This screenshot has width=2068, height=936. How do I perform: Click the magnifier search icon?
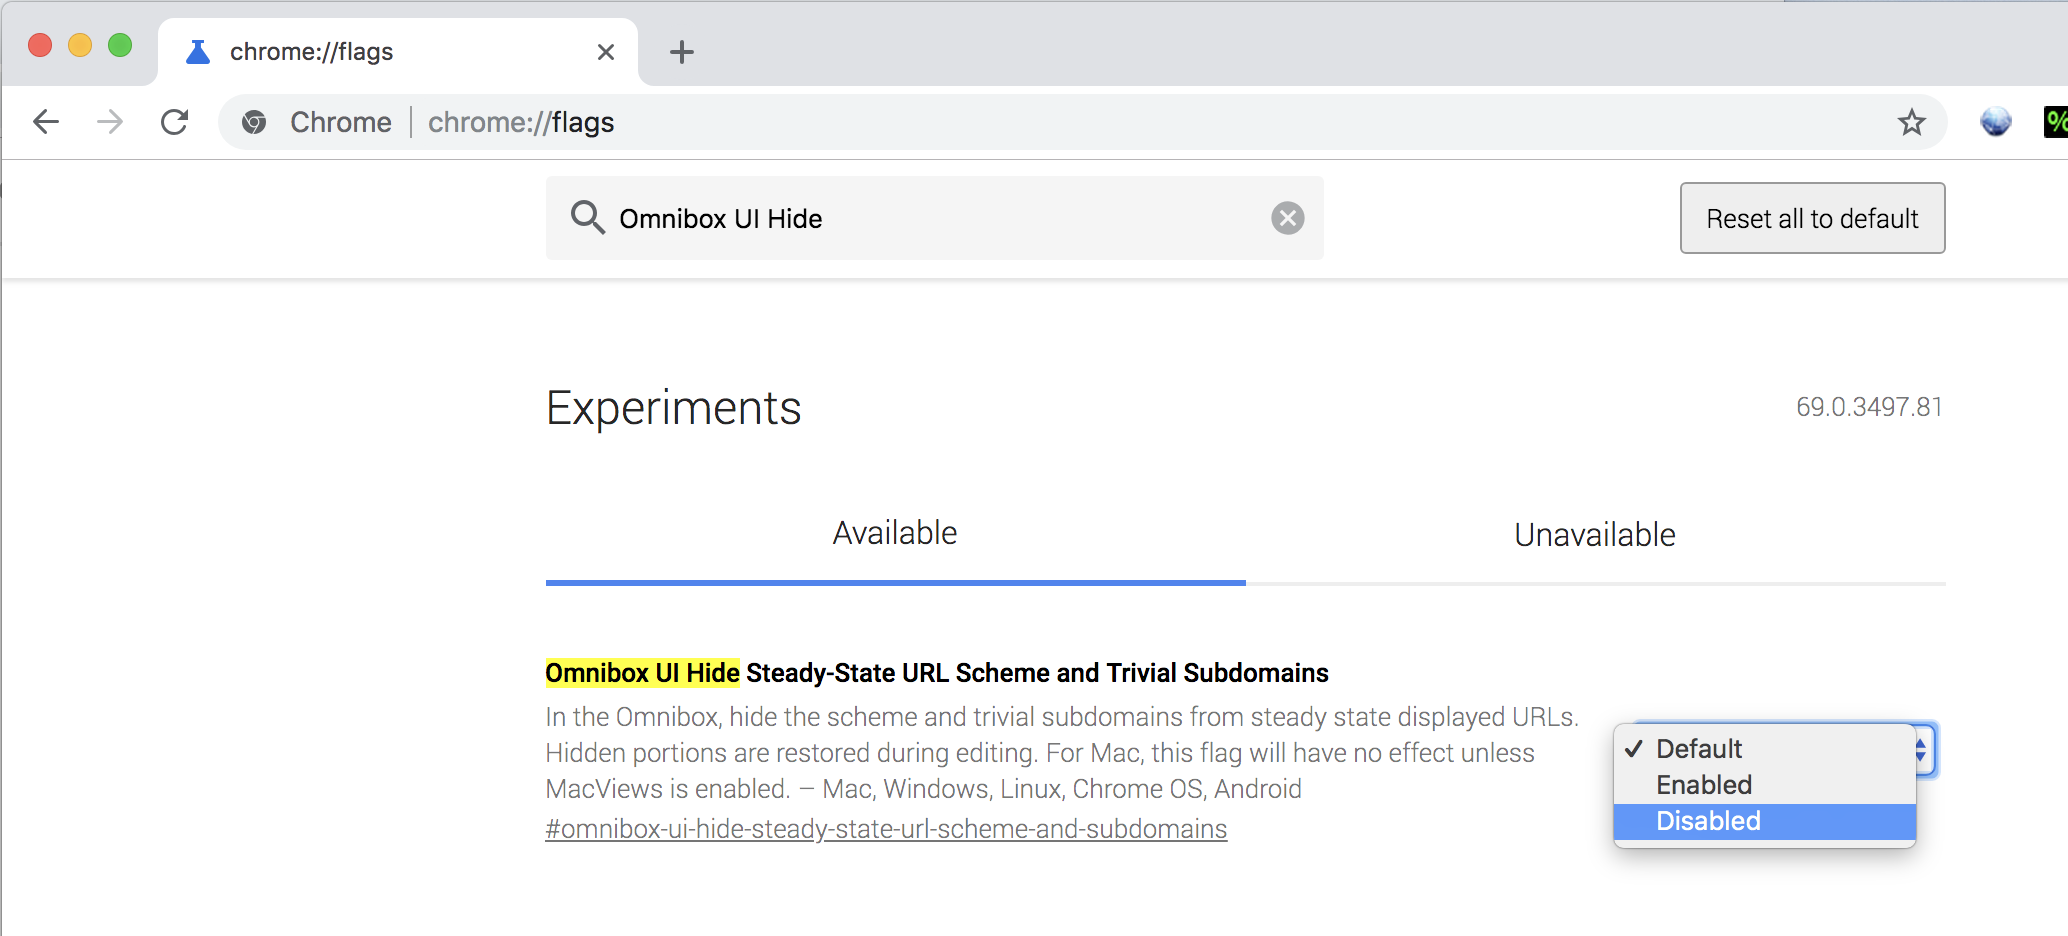pyautogui.click(x=587, y=217)
